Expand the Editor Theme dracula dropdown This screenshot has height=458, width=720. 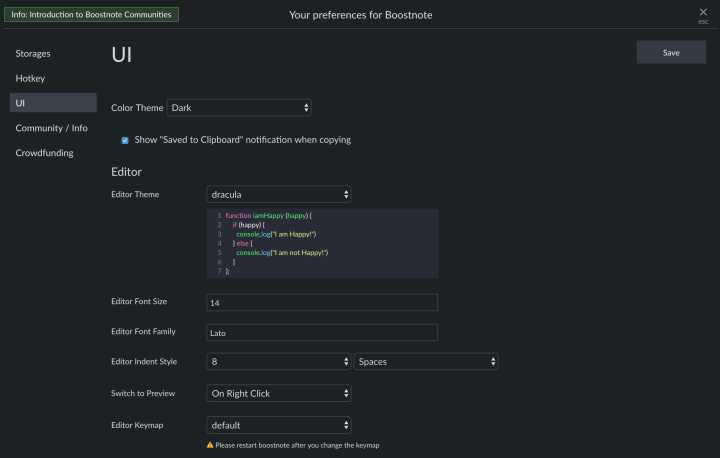(x=279, y=194)
